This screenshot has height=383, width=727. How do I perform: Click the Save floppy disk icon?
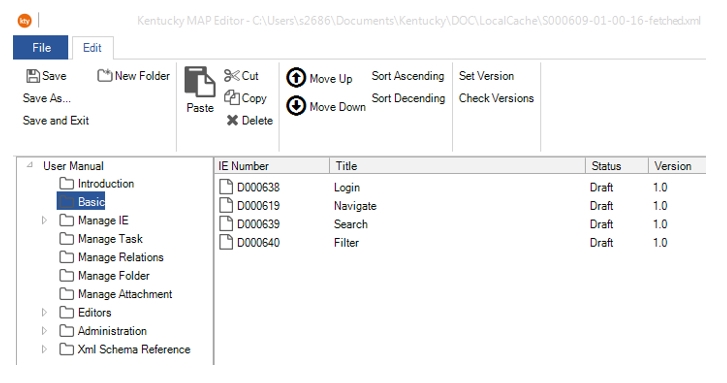pyautogui.click(x=33, y=76)
